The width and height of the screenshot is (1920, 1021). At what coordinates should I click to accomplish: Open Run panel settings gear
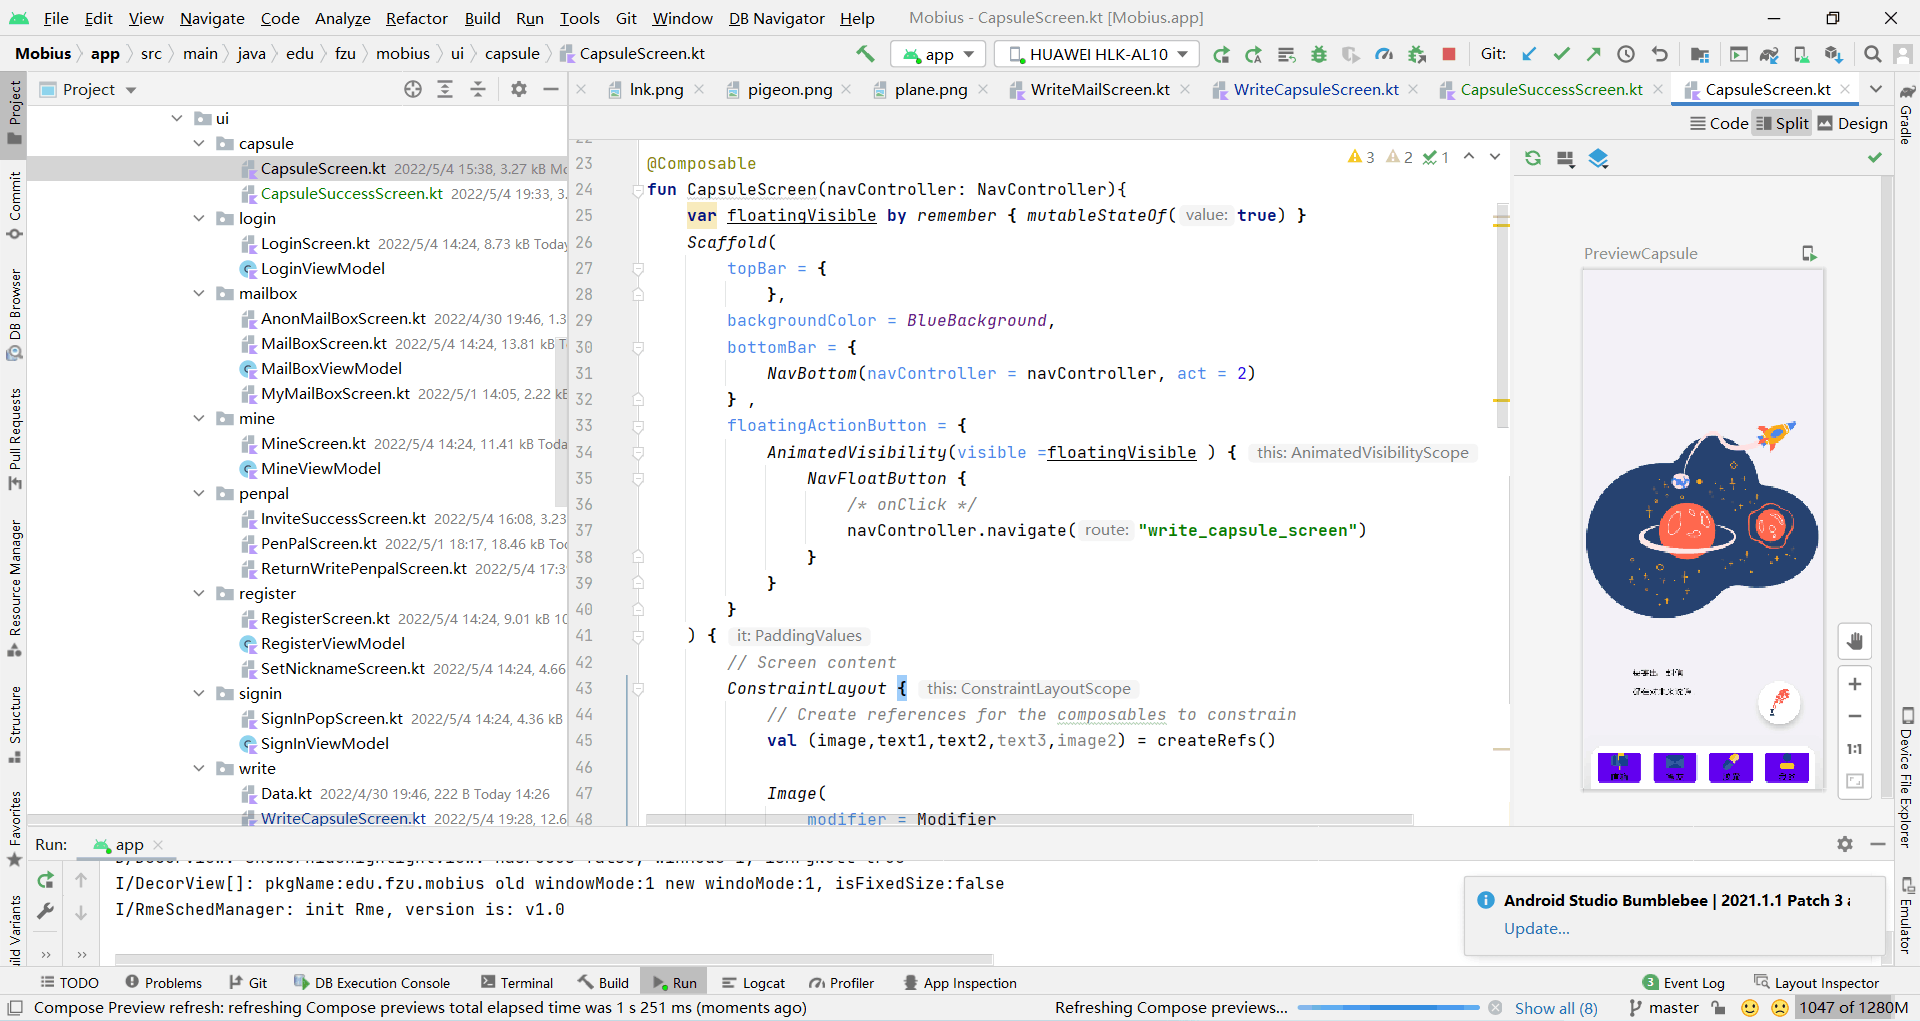(1845, 844)
